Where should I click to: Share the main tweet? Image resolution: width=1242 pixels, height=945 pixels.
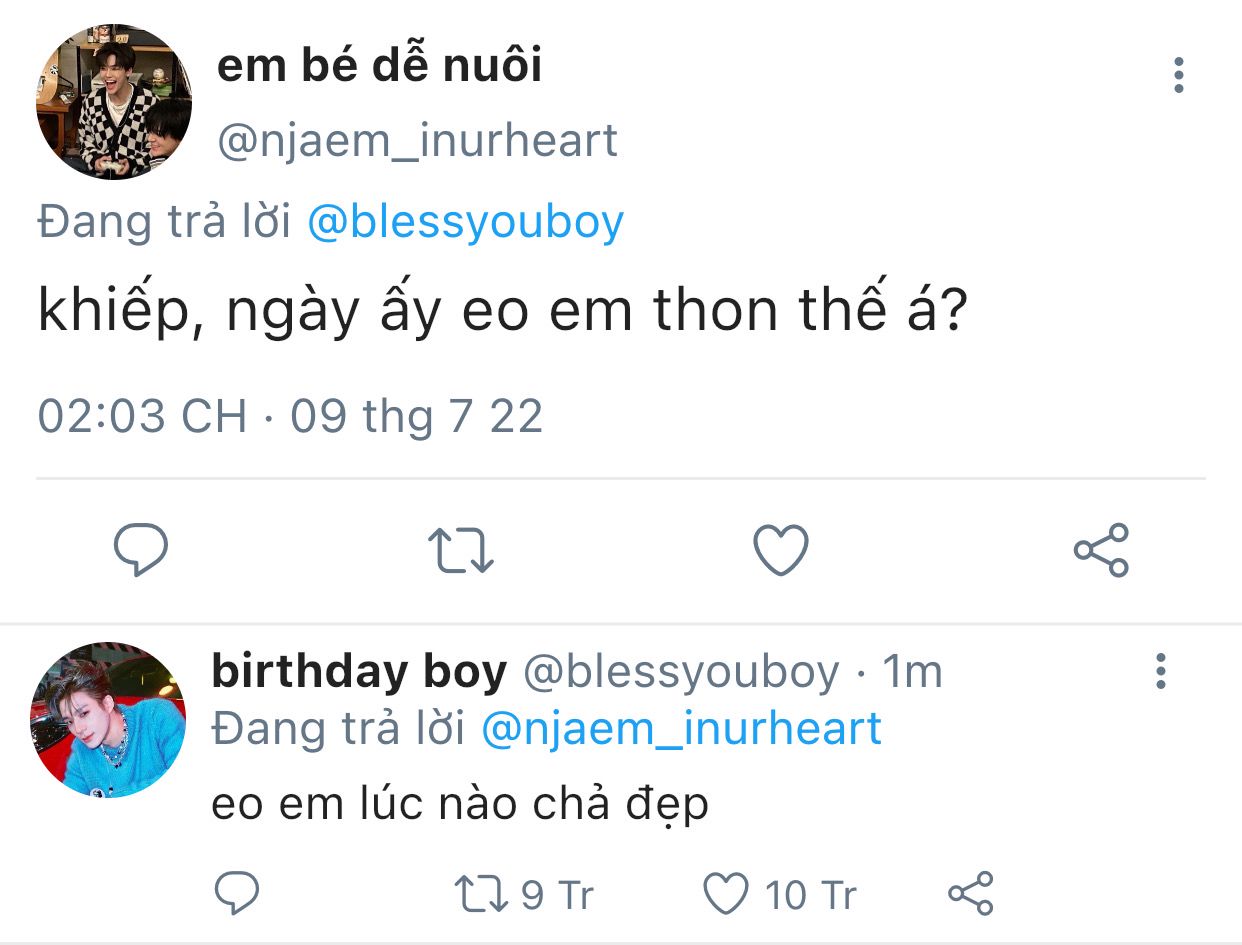(1101, 550)
